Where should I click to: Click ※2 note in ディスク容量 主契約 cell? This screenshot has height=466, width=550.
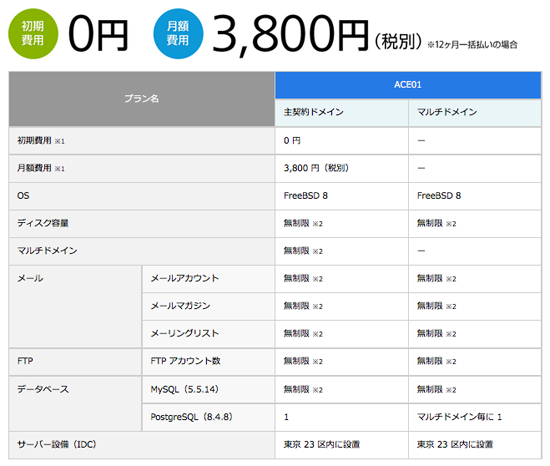[x=317, y=224]
